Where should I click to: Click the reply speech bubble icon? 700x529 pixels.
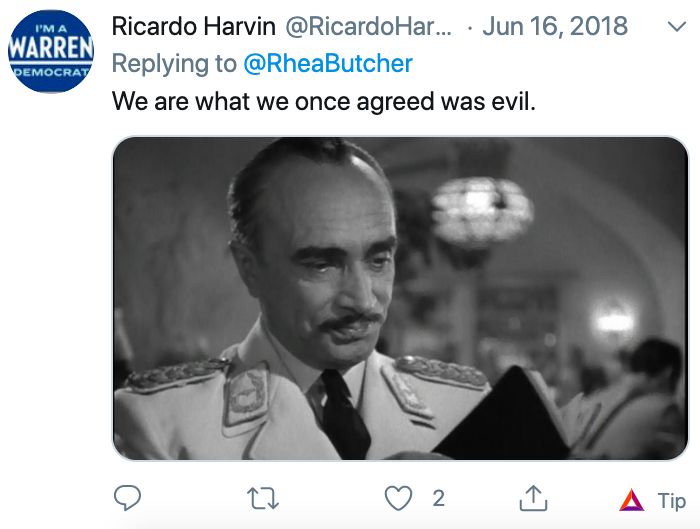click(128, 498)
